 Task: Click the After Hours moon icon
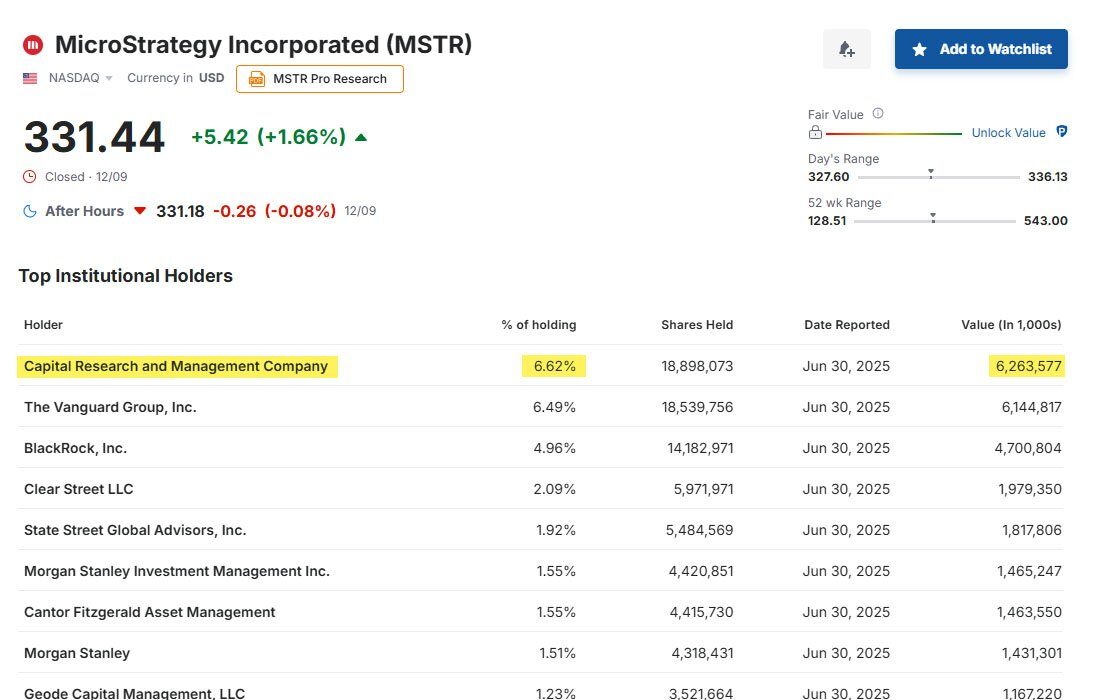click(x=30, y=211)
